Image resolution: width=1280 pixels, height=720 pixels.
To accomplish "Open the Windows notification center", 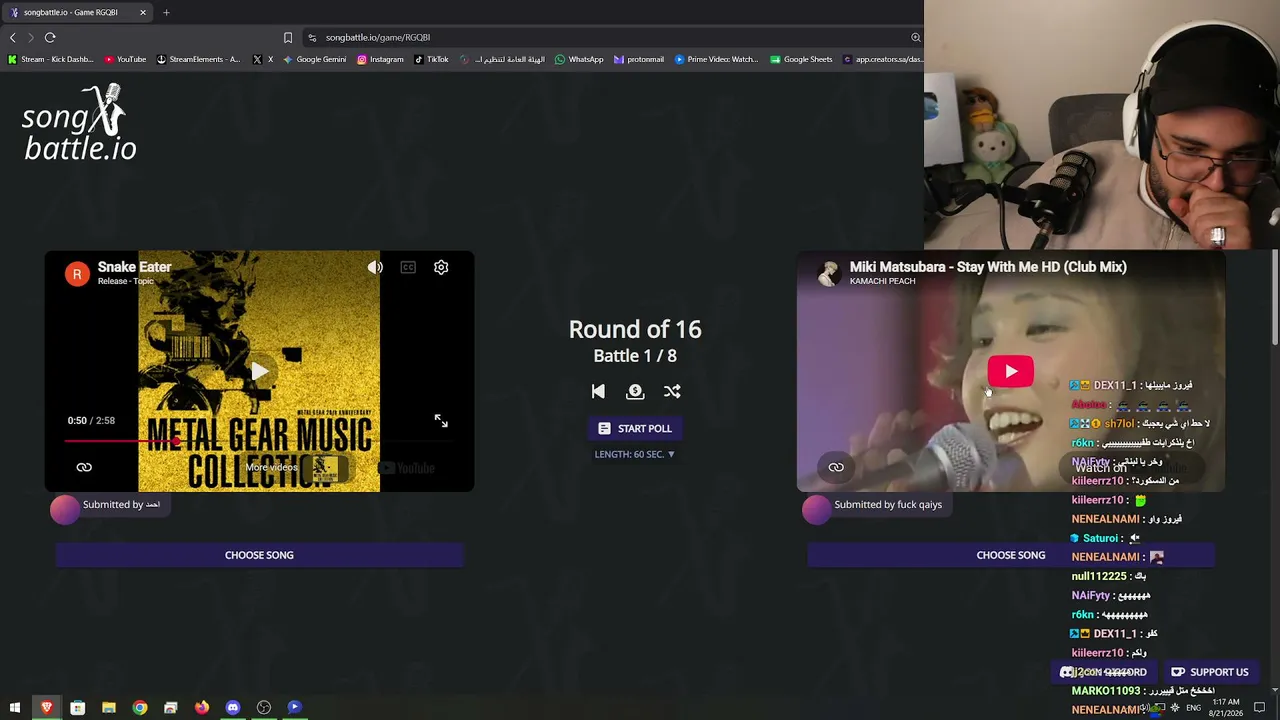I will point(1260,708).
